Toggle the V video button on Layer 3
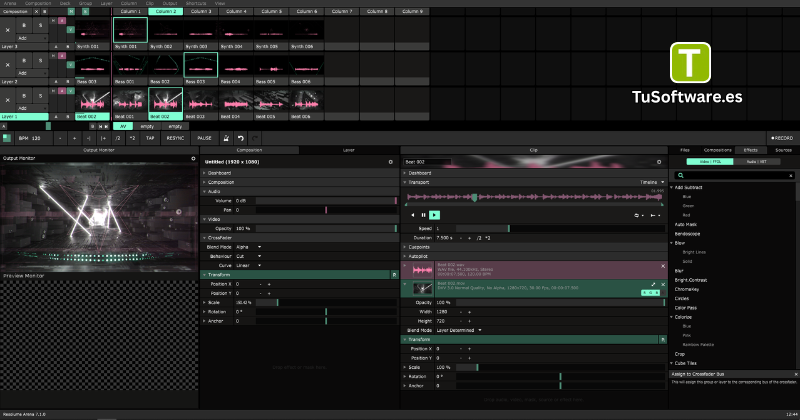 (x=70, y=30)
